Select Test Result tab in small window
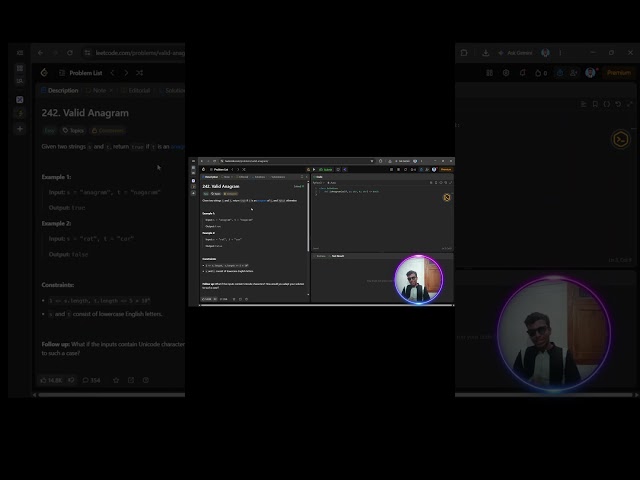The height and width of the screenshot is (480, 640). 337,256
